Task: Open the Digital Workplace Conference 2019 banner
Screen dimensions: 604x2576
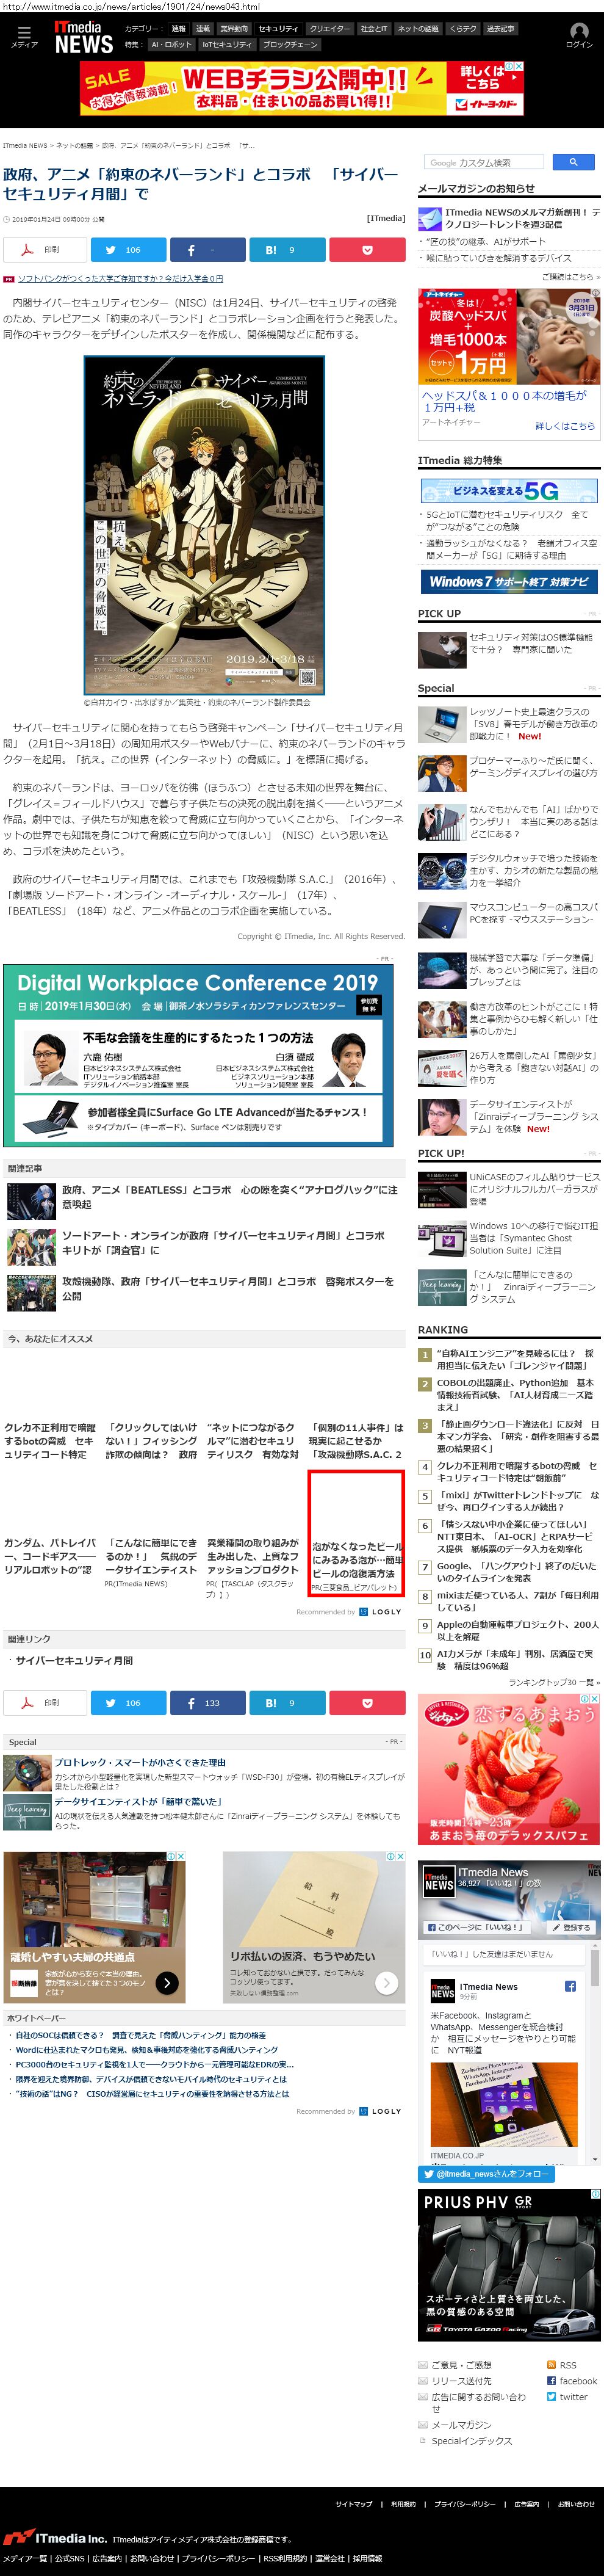Action: pyautogui.click(x=198, y=1055)
